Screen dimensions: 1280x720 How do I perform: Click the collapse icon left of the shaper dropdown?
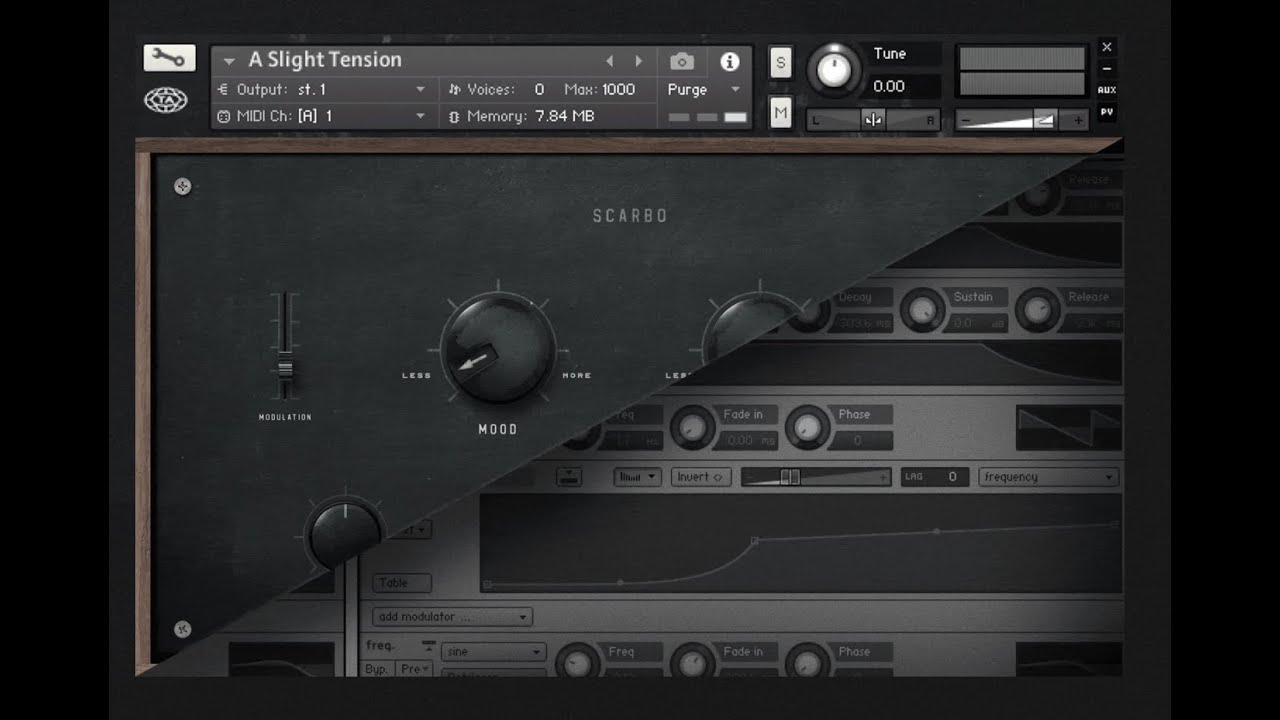point(570,477)
